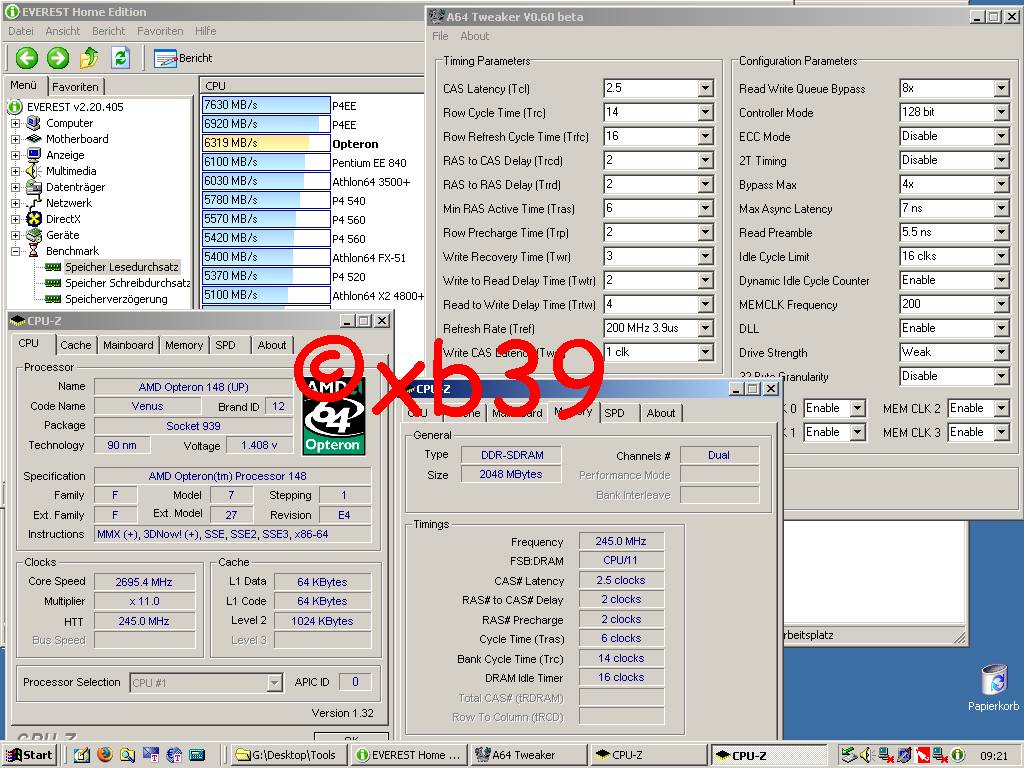1024x768 pixels.
Task: Open the Bericht report button
Action: coord(183,58)
